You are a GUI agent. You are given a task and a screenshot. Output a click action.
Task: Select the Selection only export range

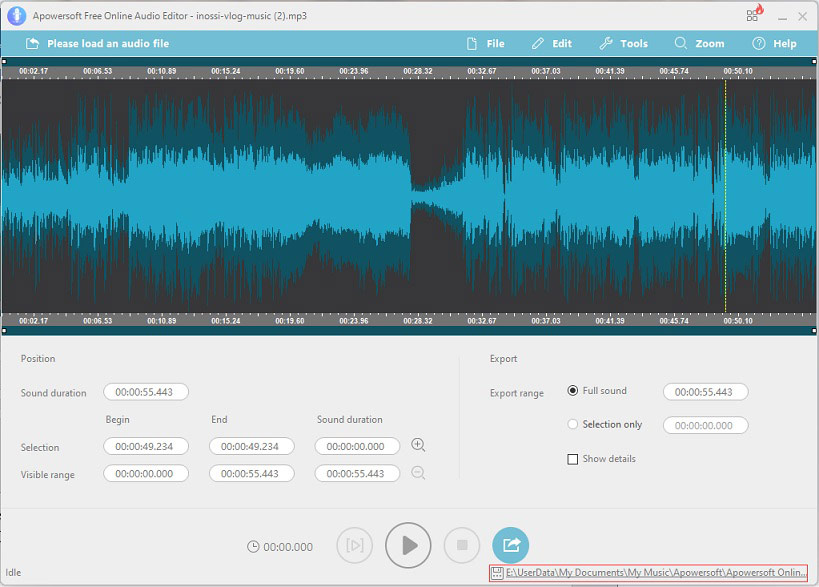pyautogui.click(x=572, y=425)
